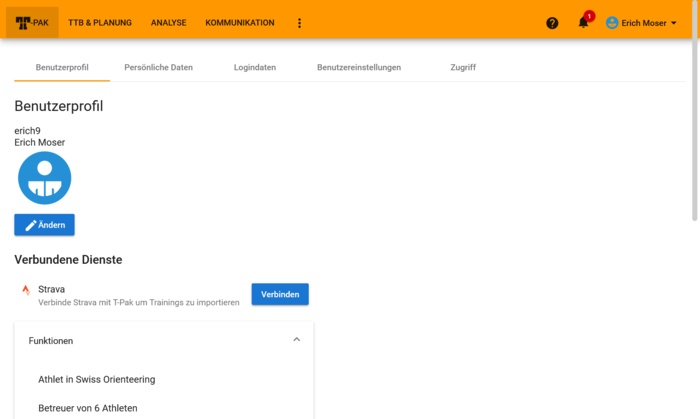Viewport: 700px width, 419px height.
Task: Select the Benutzerprofil tab
Action: (x=62, y=67)
